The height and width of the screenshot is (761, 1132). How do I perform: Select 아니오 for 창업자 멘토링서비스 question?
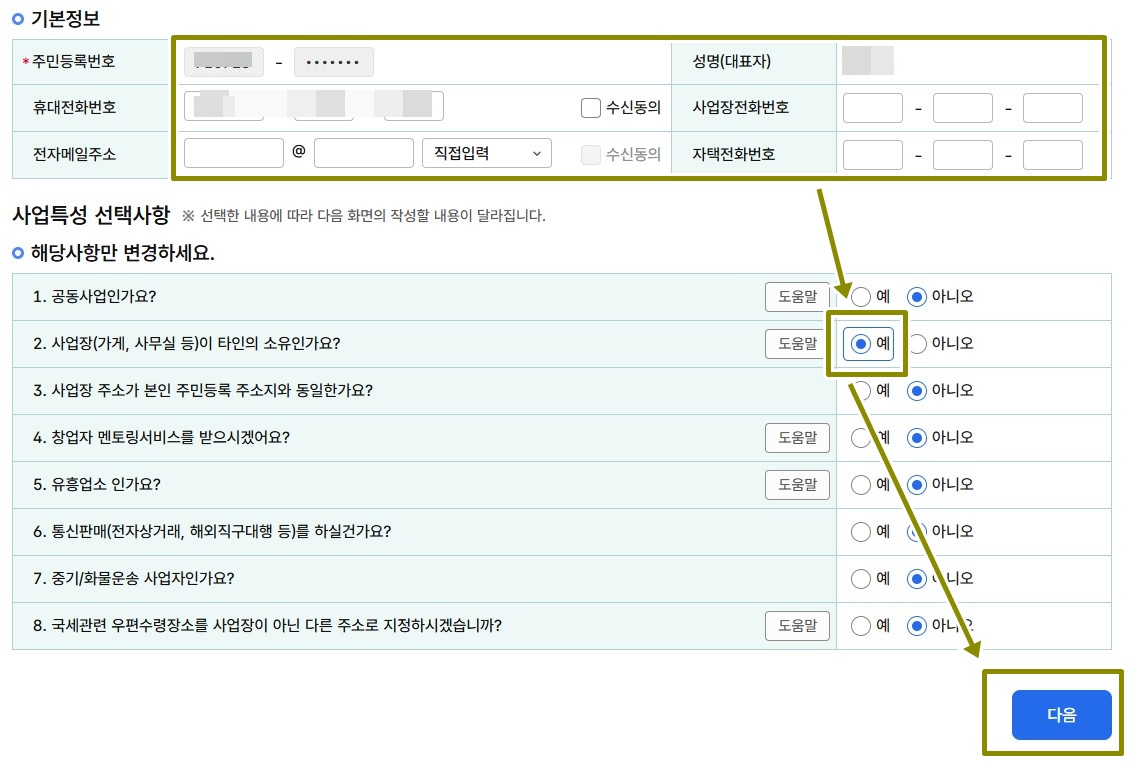pos(917,438)
